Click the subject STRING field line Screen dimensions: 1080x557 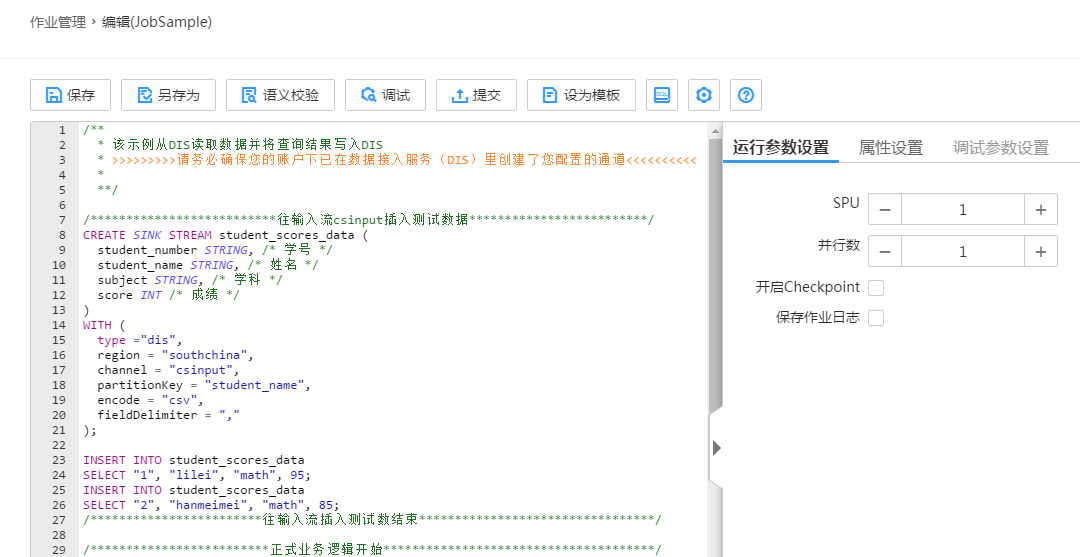[190, 280]
